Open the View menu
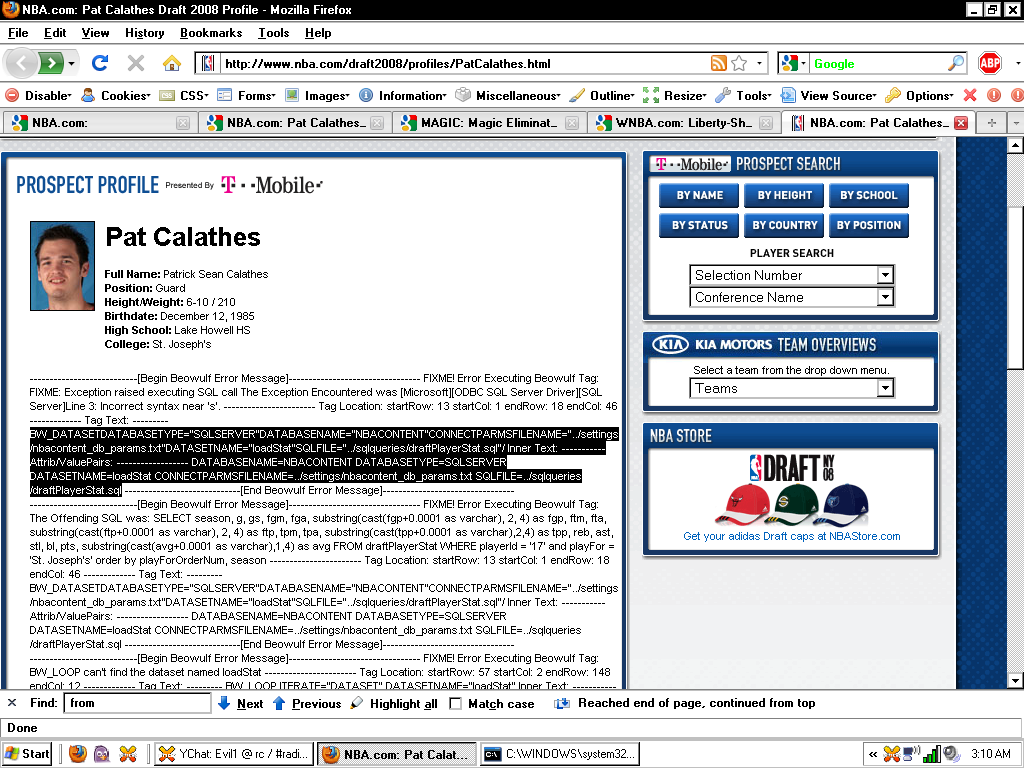This screenshot has height=768, width=1024. point(95,33)
